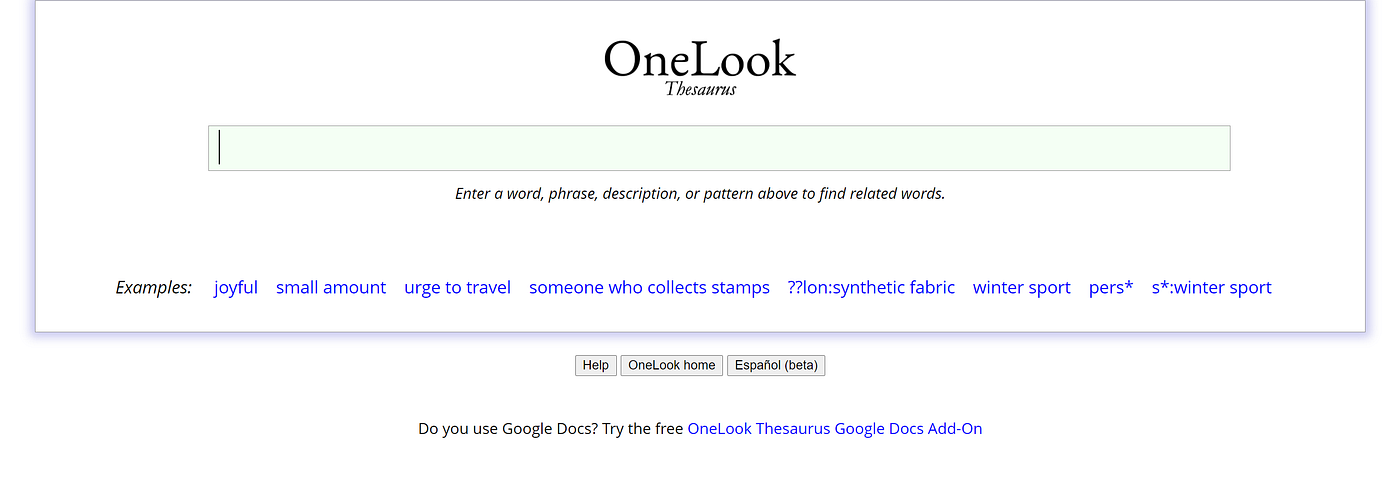
Task: Open the OneLook Thesaurus Google Docs Add-On link
Action: point(835,428)
